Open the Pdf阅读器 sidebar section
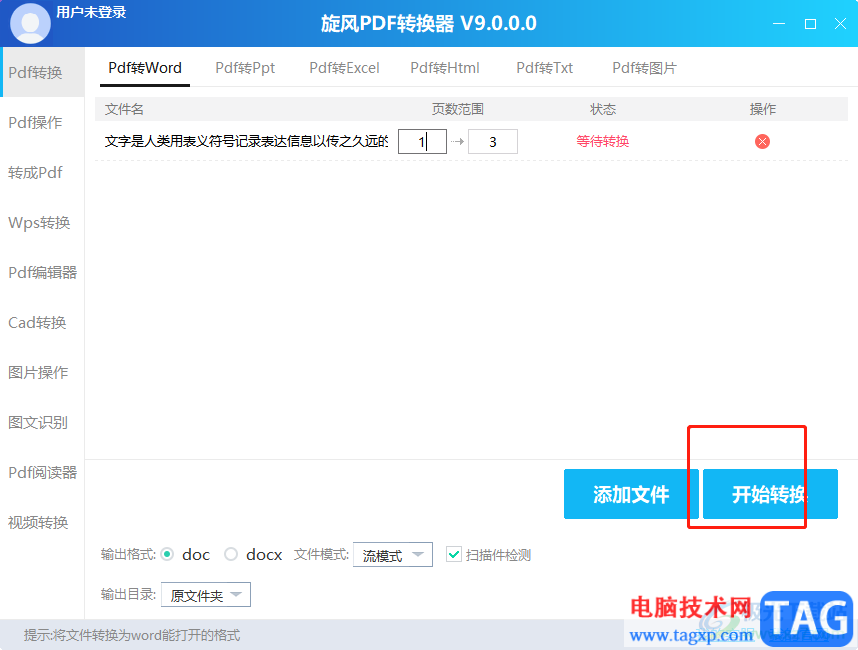The height and width of the screenshot is (650, 858). (x=42, y=473)
